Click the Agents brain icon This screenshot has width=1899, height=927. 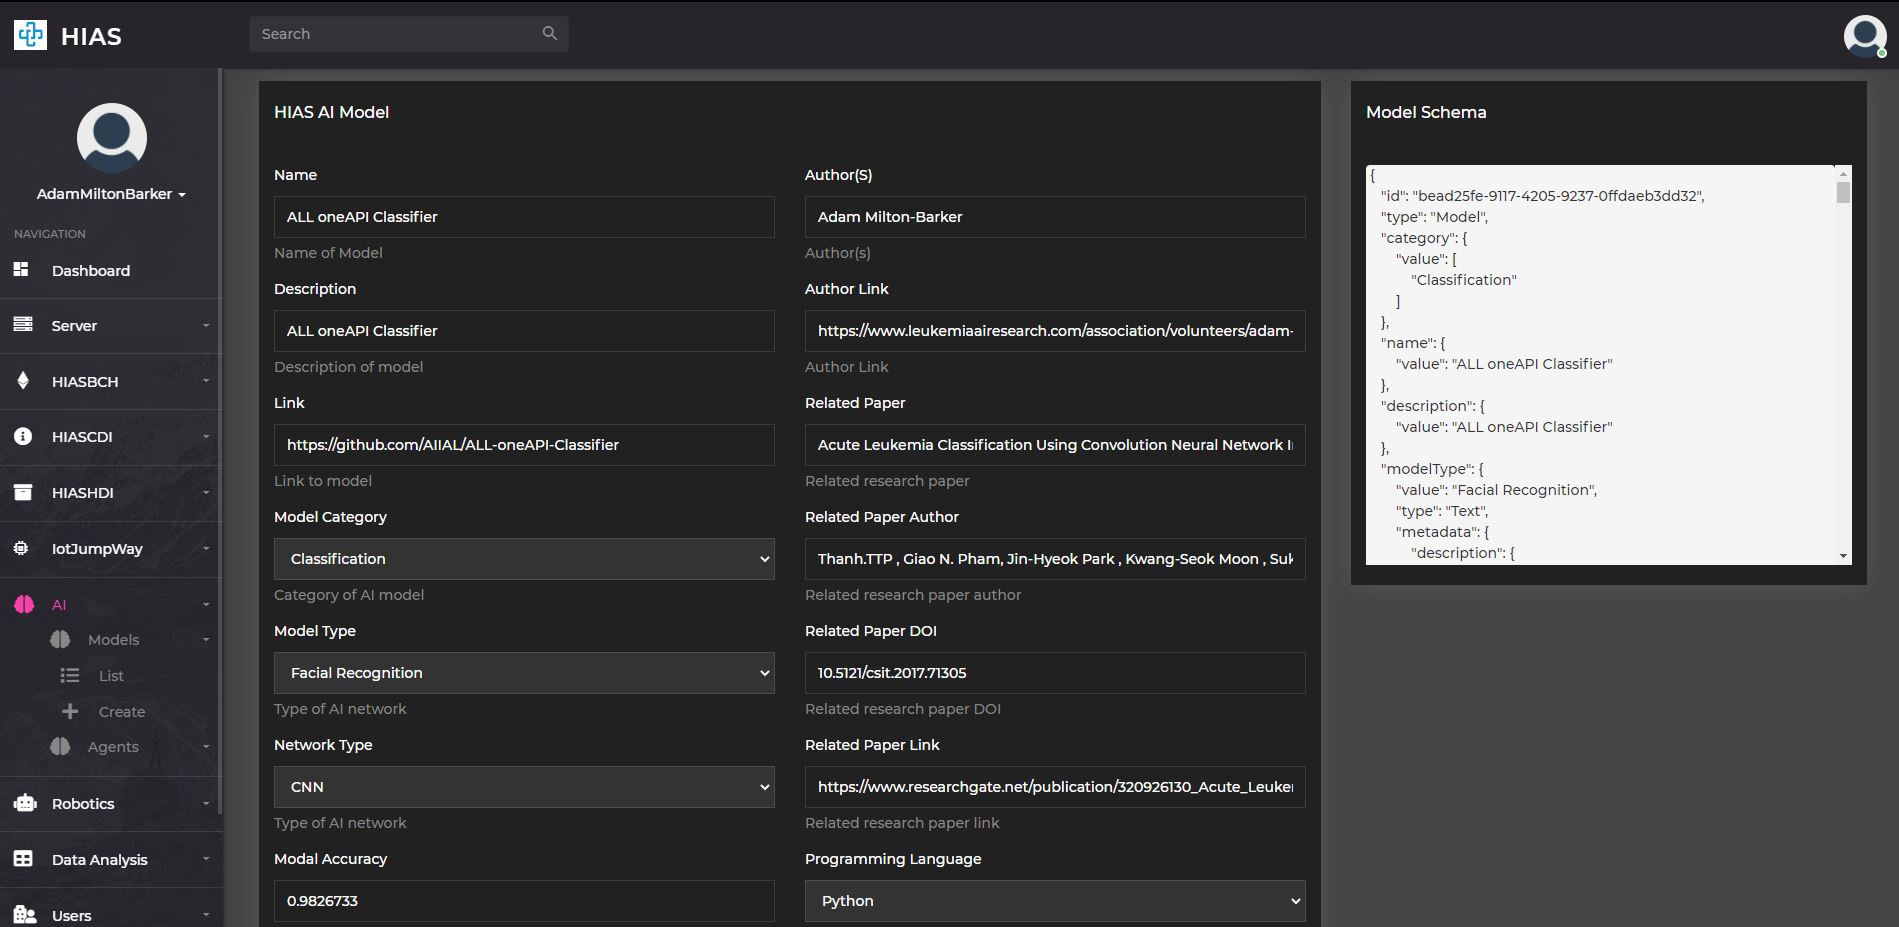pyautogui.click(x=60, y=746)
